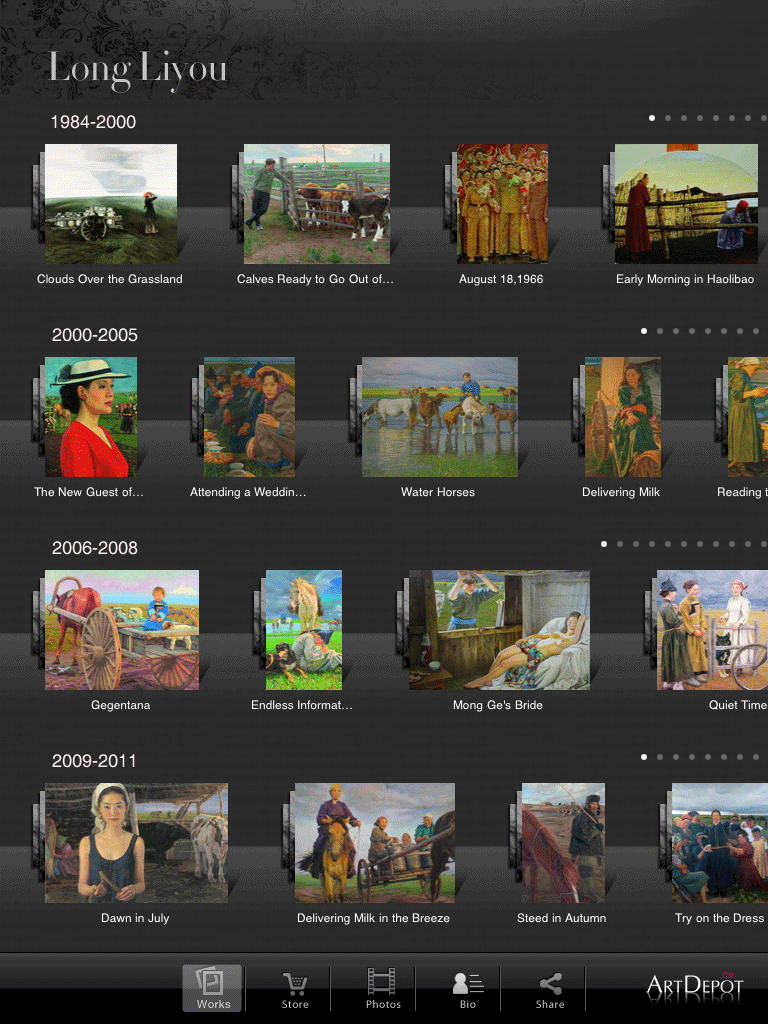
Task: Click the Long Liyou artist title
Action: [138, 70]
